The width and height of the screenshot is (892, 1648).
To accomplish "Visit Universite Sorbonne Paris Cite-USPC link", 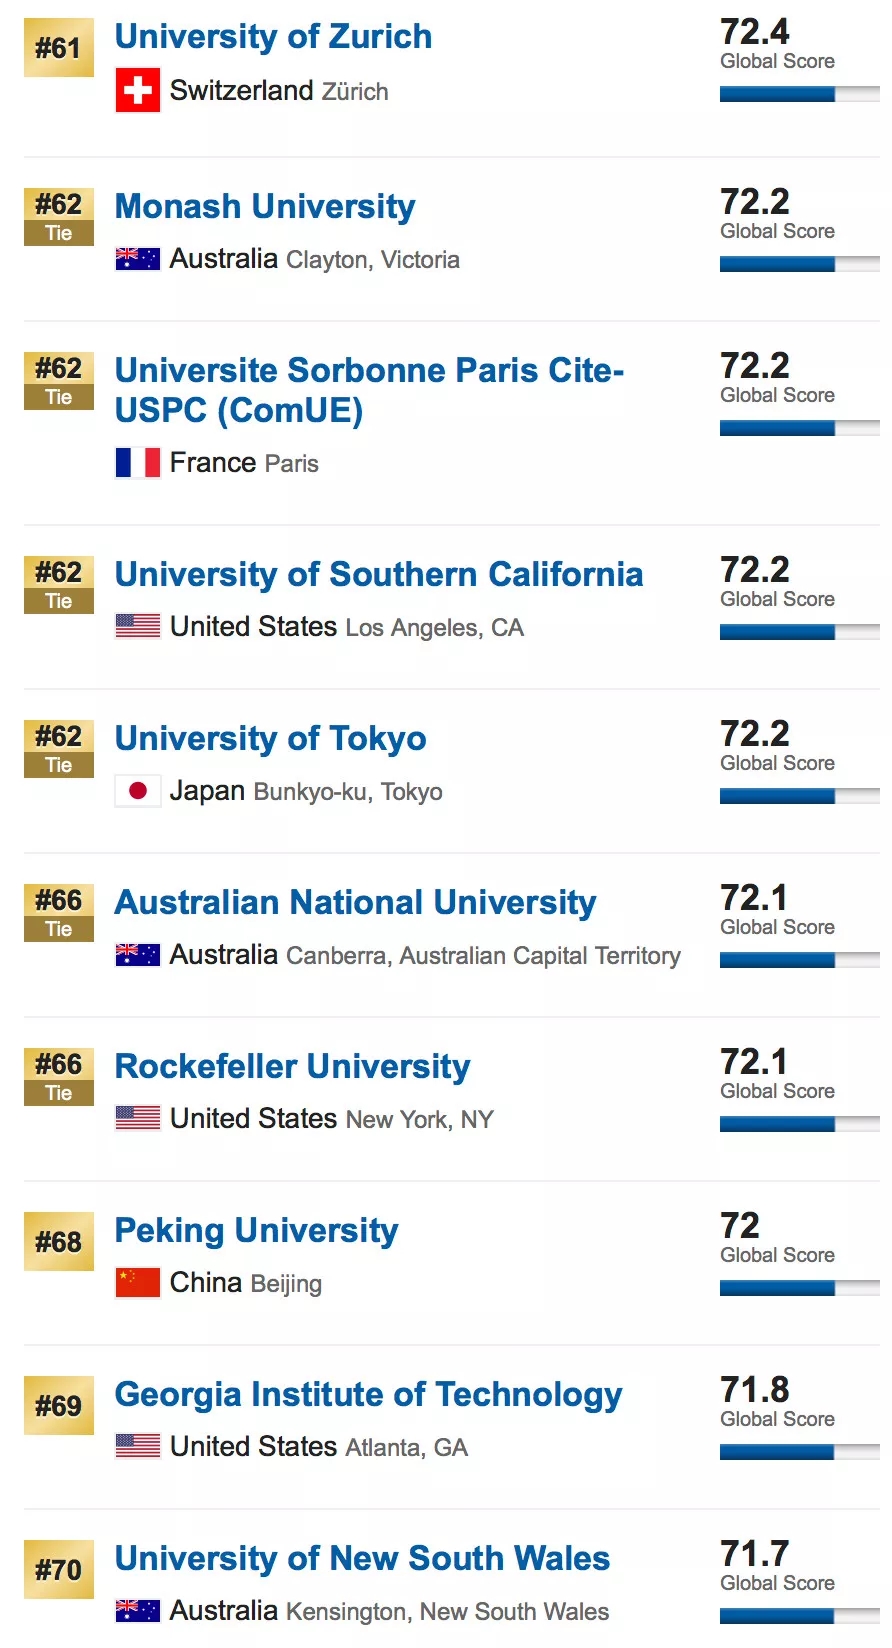I will click(369, 390).
